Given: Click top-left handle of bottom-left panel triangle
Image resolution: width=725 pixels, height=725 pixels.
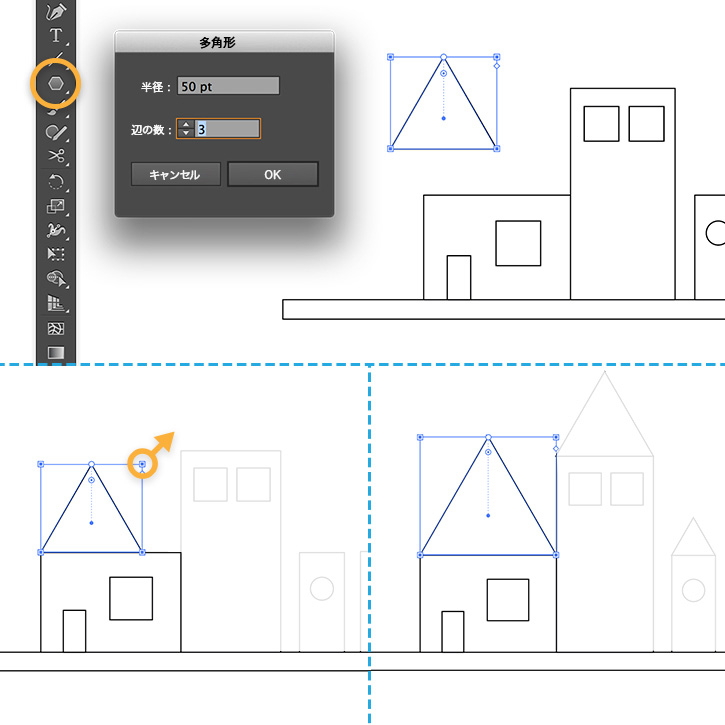Looking at the screenshot, I should [x=41, y=464].
